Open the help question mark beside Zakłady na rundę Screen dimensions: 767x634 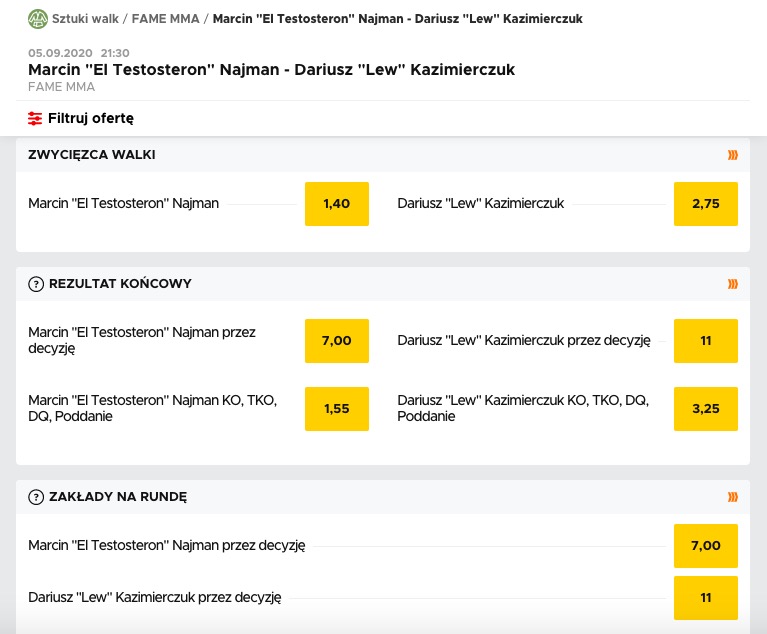point(36,497)
